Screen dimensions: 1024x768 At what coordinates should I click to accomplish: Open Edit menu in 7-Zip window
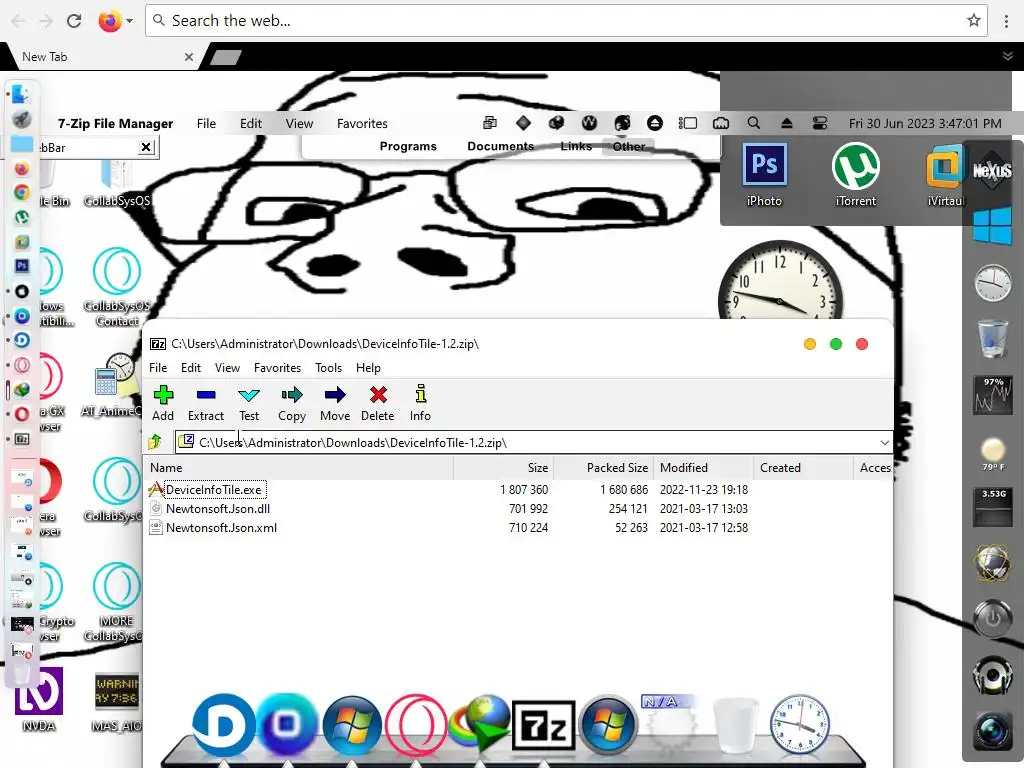click(191, 368)
